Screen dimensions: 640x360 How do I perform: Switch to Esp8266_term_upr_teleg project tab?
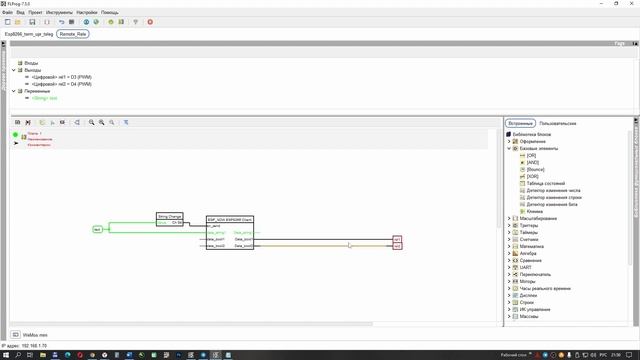[x=29, y=34]
